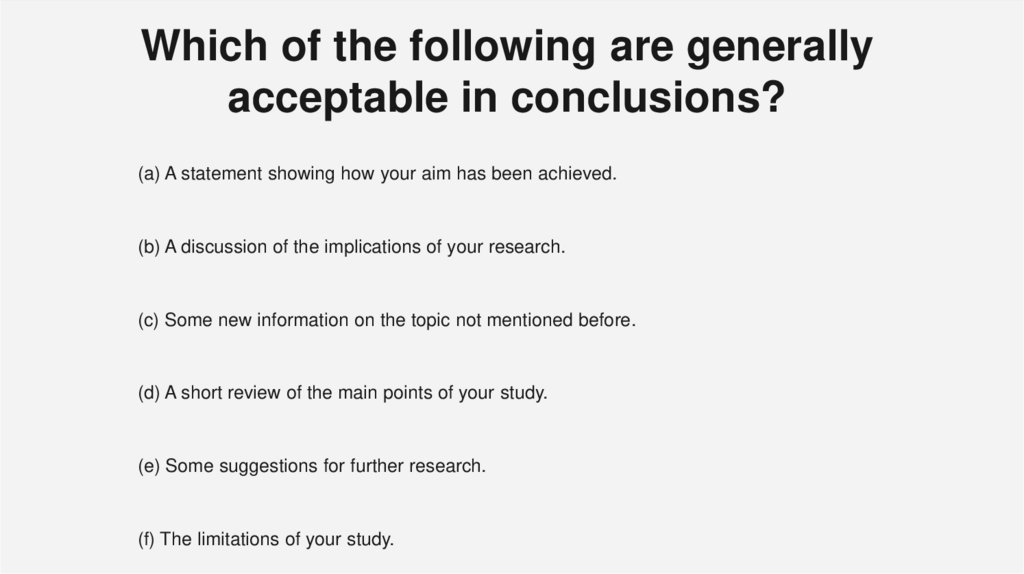1024x574 pixels.
Task: Pick option (d) short review of main points
Action: 342,393
